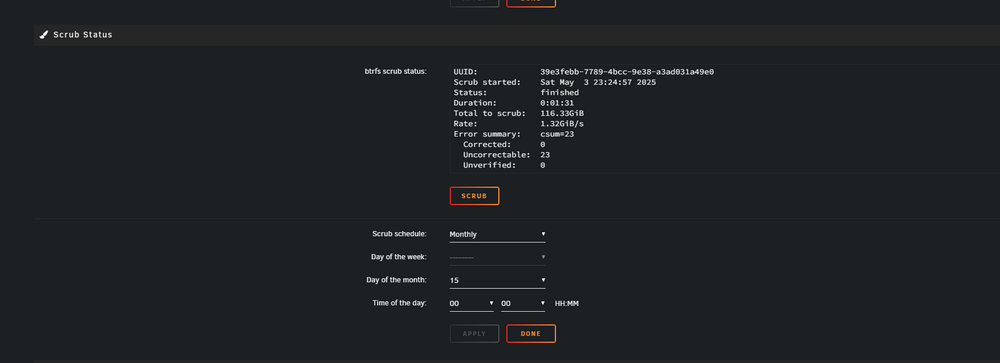Image resolution: width=1000 pixels, height=363 pixels.
Task: Click the Uncorrectable count 23
Action: pos(545,154)
